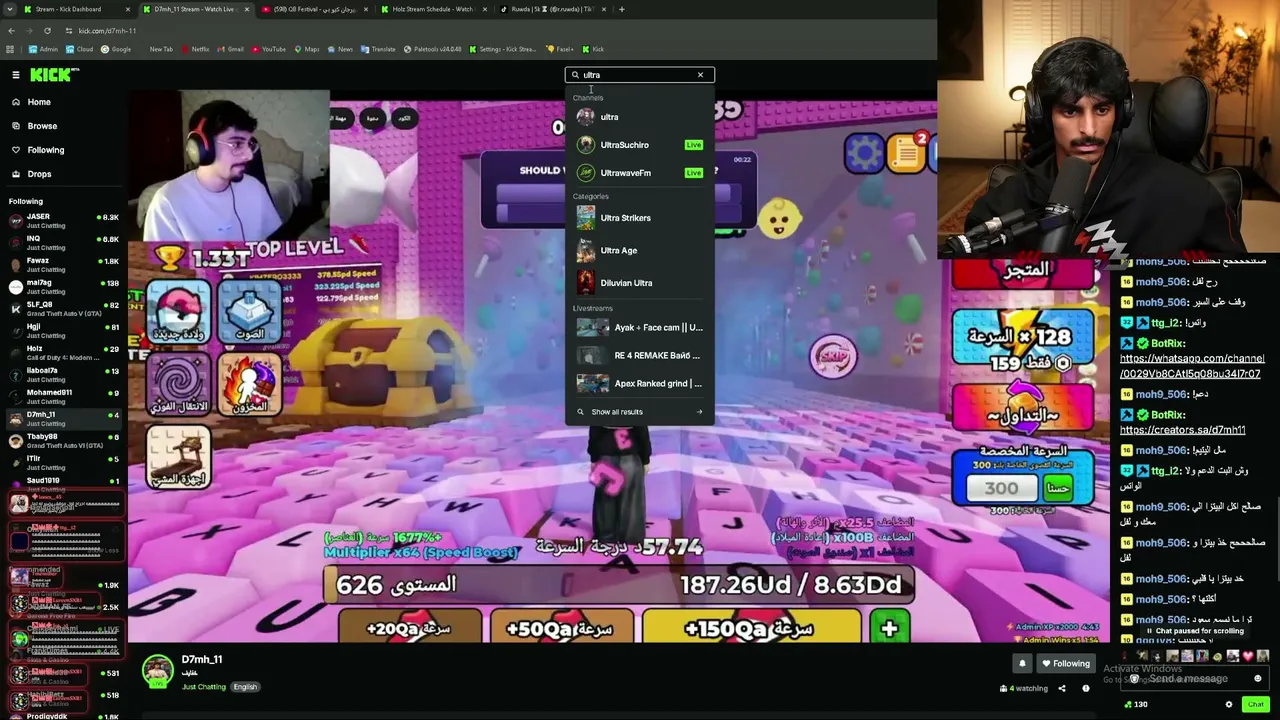Select the Ultra Strikers category
Image resolution: width=1280 pixels, height=720 pixels.
point(640,218)
